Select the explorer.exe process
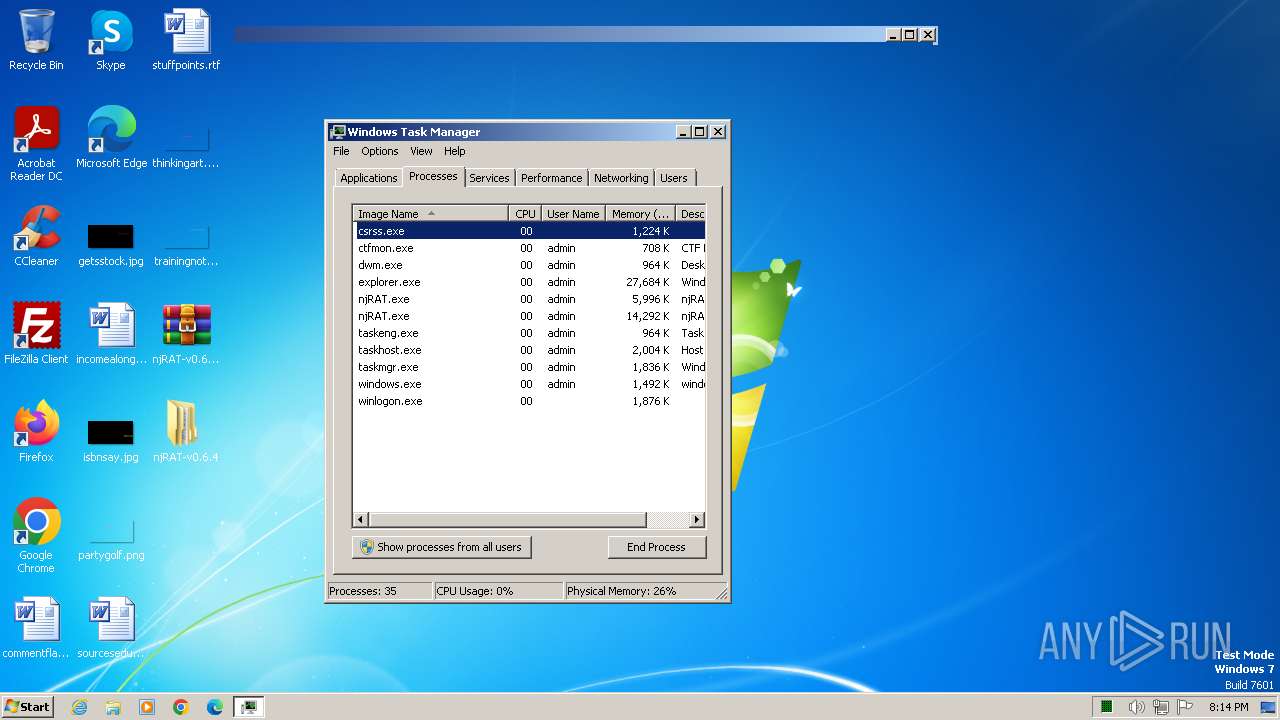This screenshot has height=720, width=1280. tap(529, 282)
